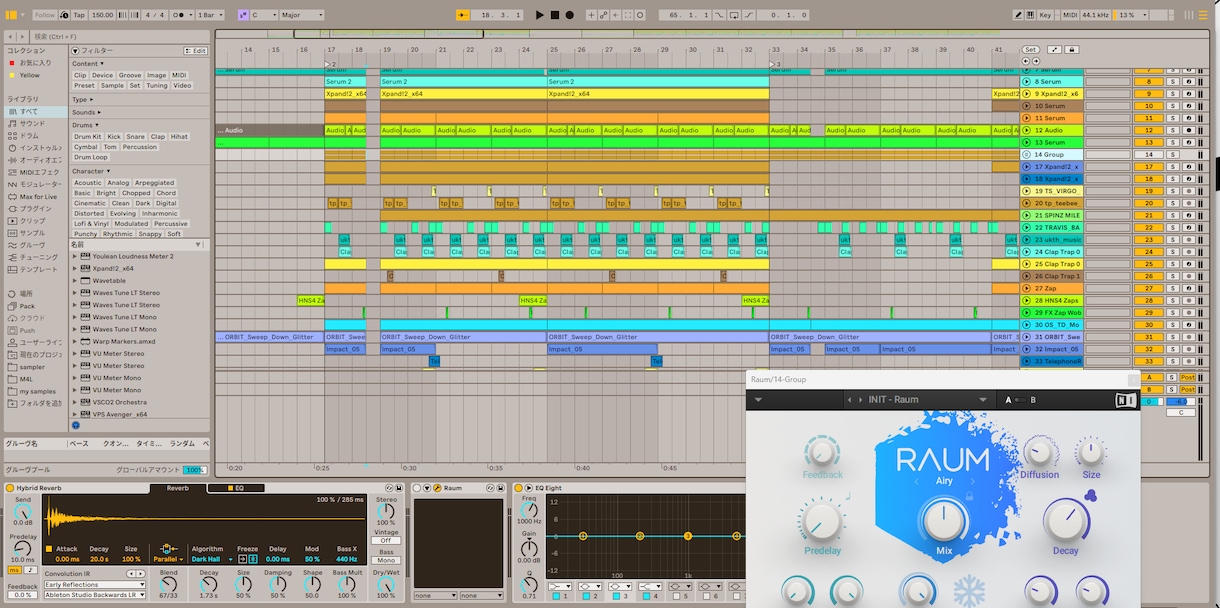
Task: Expand the Wavetable browser item
Action: pos(74,281)
